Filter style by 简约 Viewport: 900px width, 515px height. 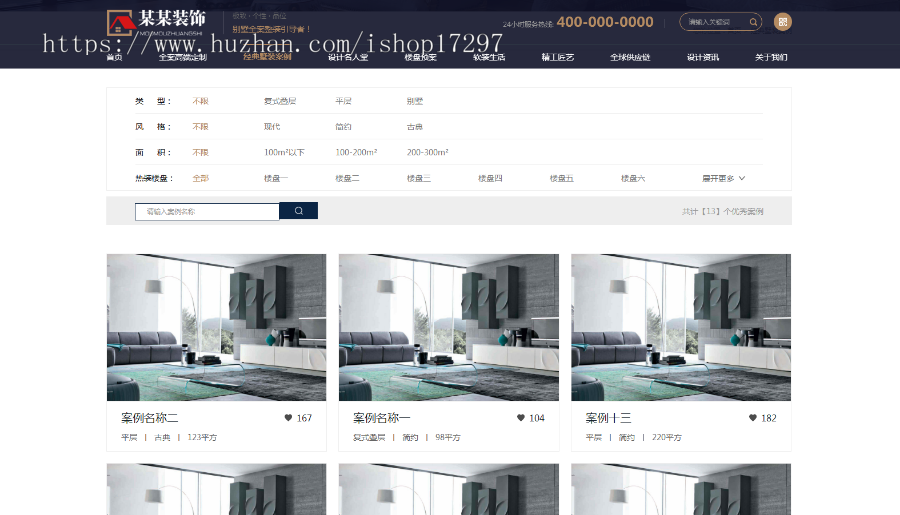tap(343, 127)
